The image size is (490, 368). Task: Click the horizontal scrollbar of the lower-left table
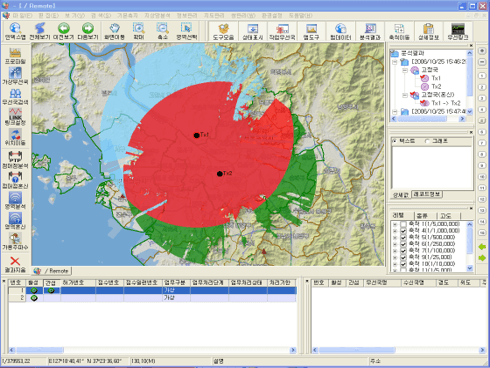(152, 350)
